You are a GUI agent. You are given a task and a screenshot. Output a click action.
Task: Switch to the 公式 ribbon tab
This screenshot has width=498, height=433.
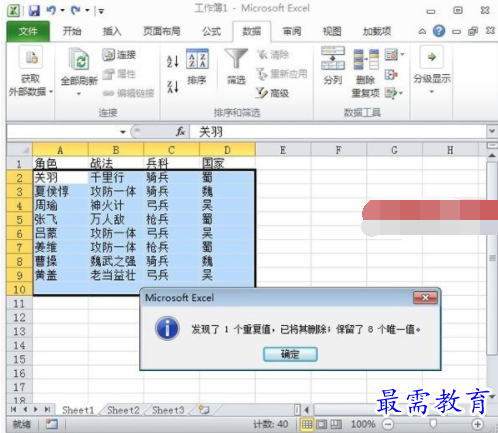pos(211,31)
